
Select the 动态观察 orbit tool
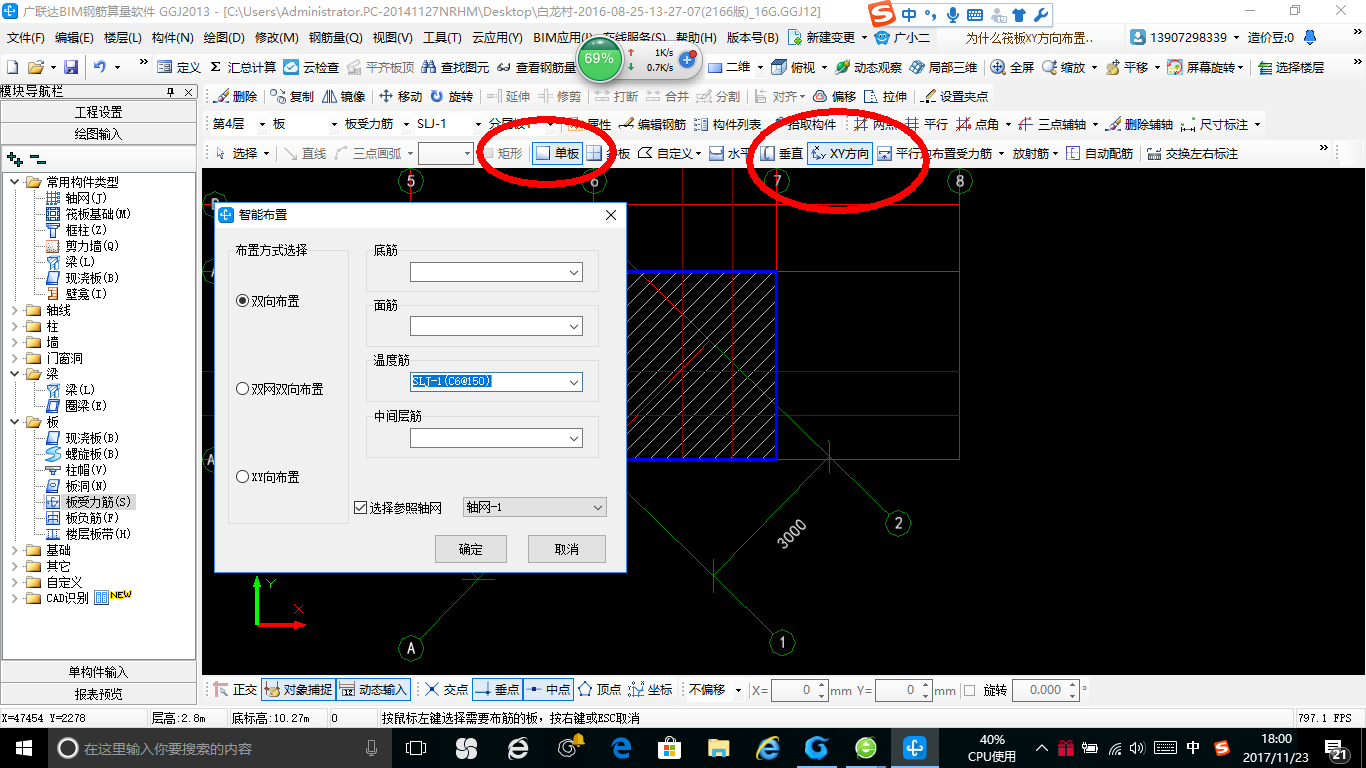868,67
